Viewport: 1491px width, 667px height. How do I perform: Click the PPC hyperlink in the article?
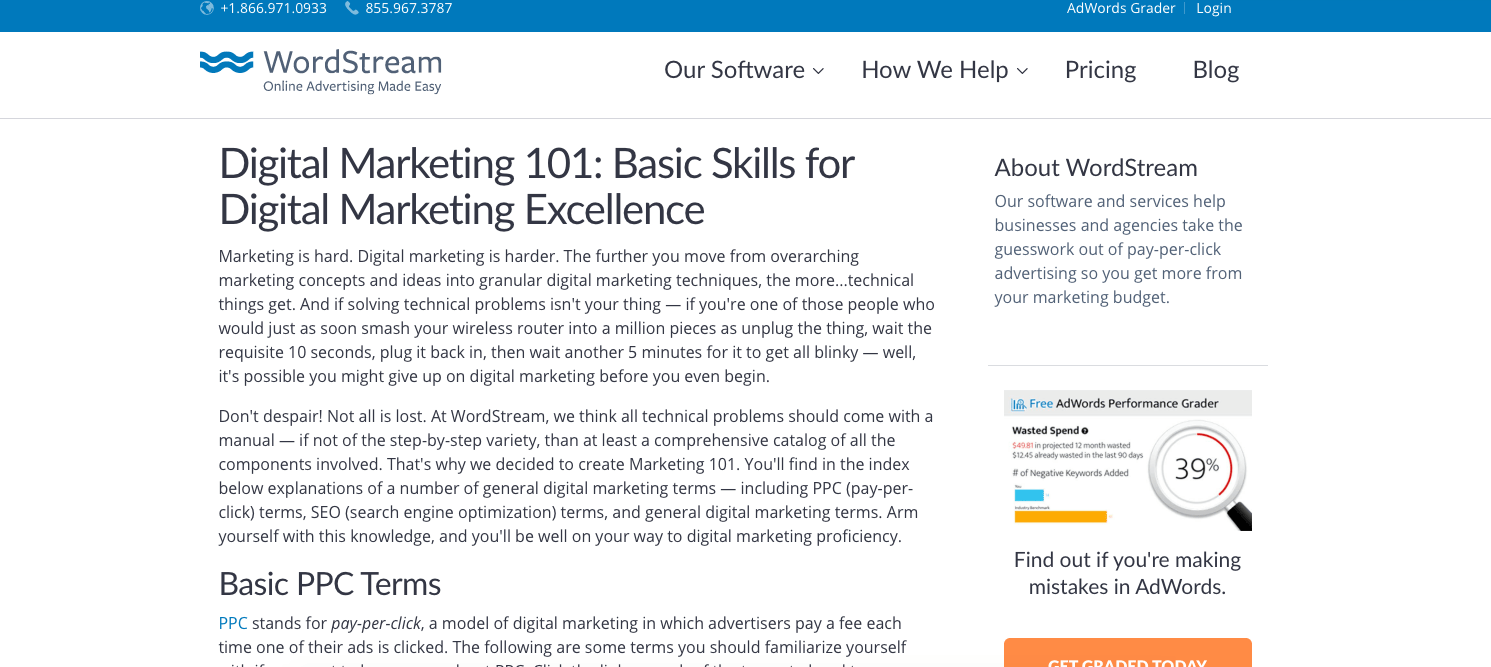coord(231,622)
